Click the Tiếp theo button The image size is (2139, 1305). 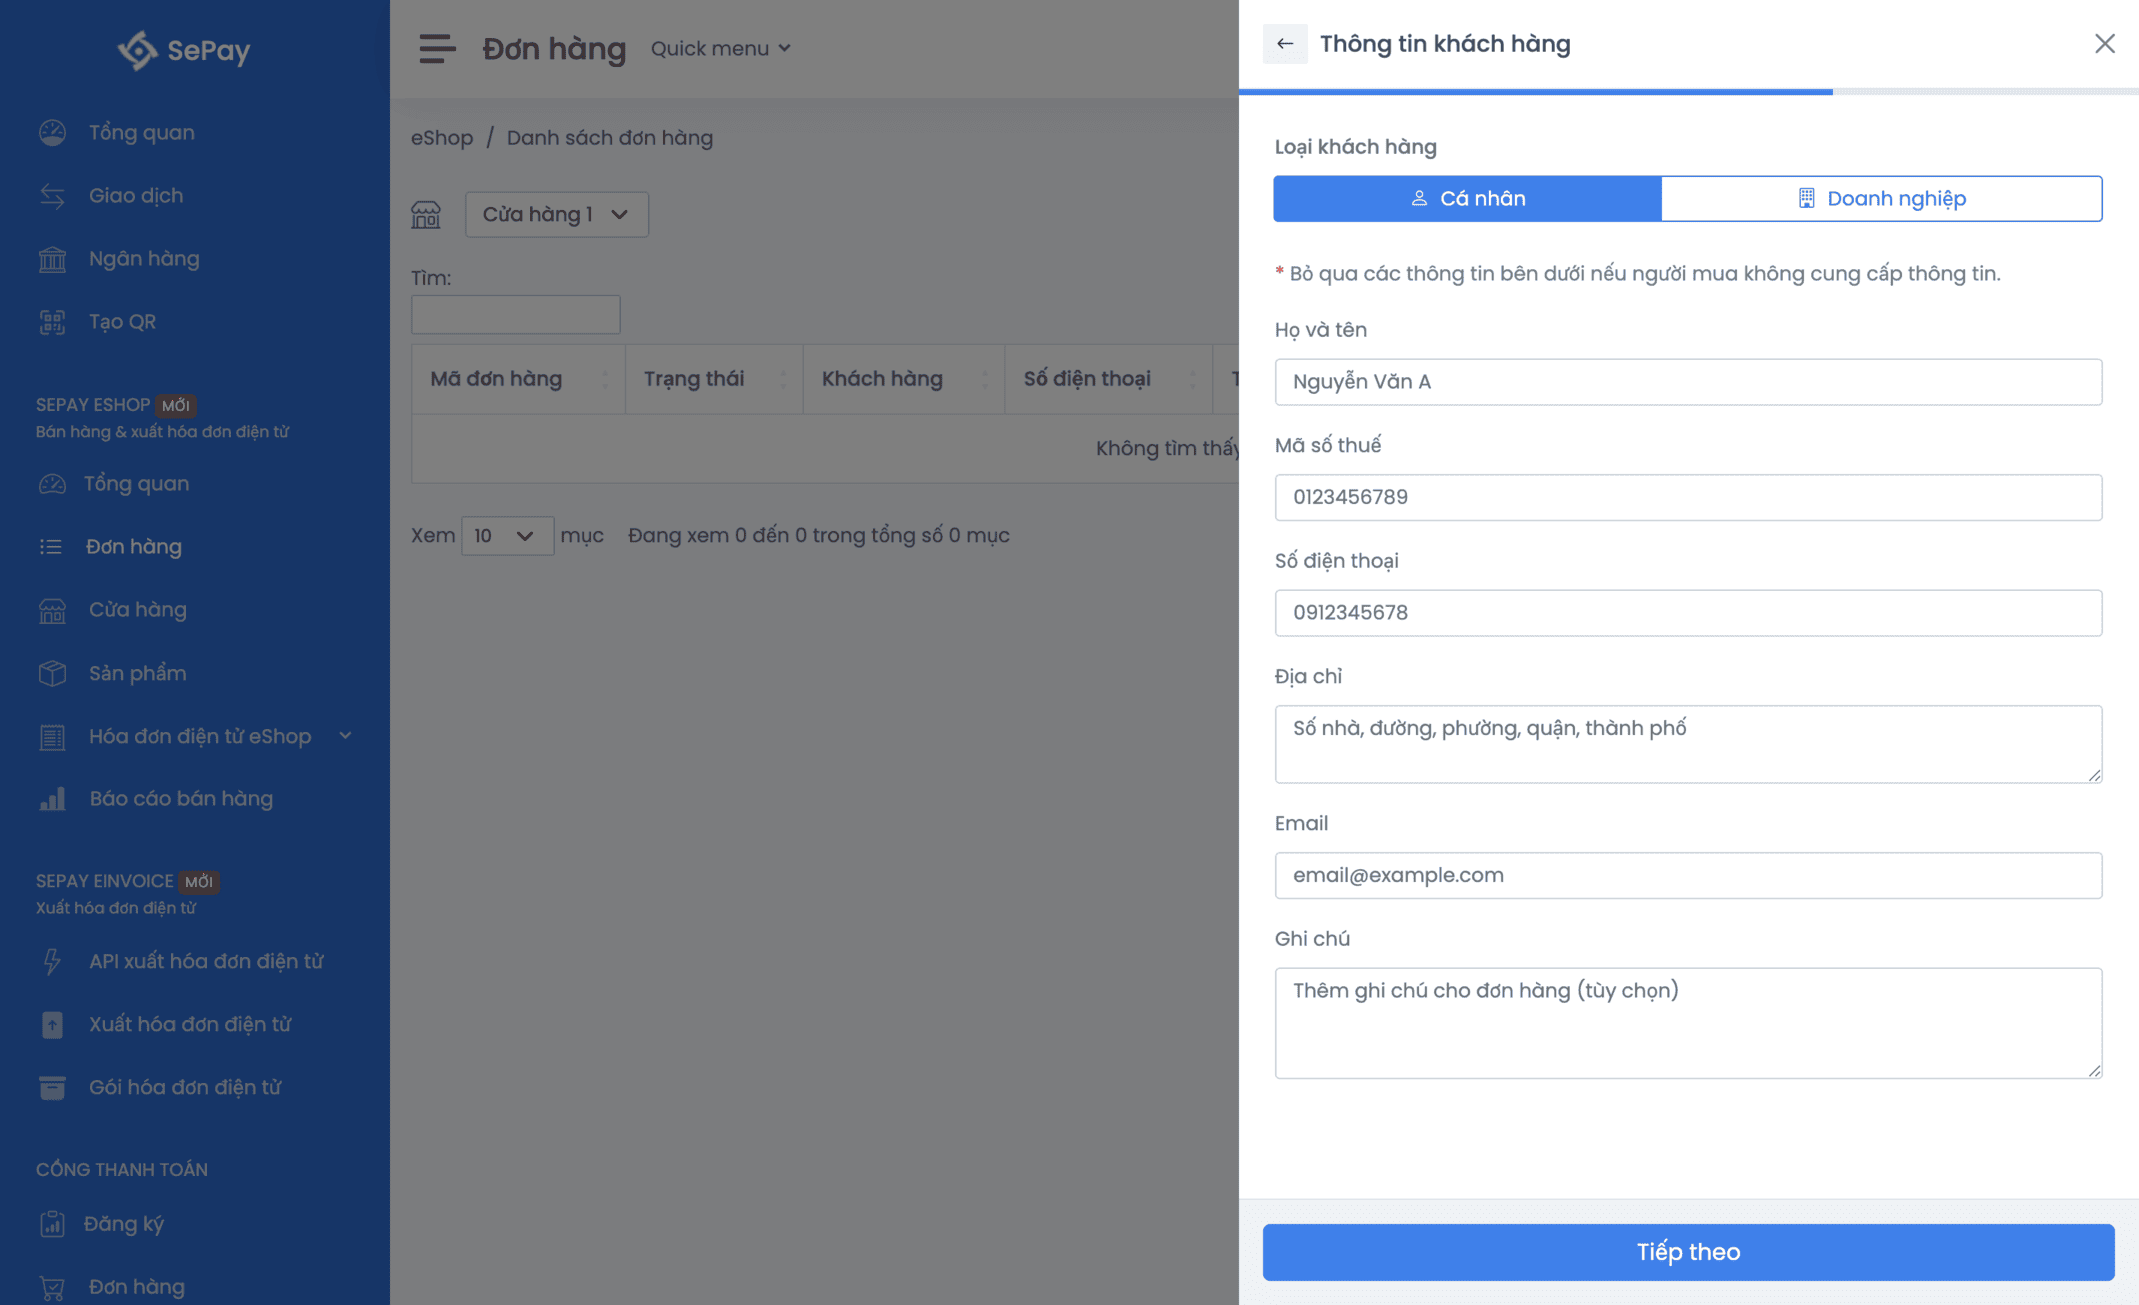click(1688, 1252)
